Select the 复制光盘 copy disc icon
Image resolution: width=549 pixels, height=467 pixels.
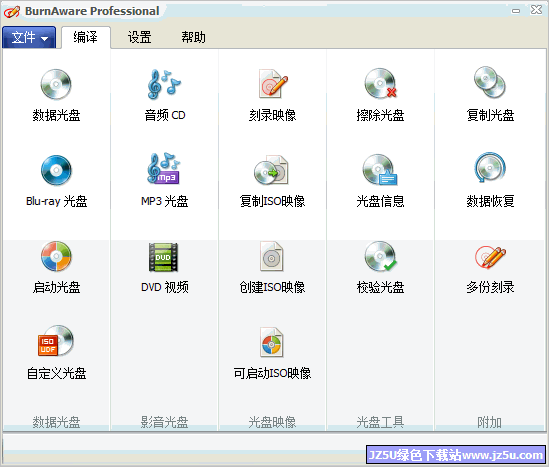click(x=490, y=83)
